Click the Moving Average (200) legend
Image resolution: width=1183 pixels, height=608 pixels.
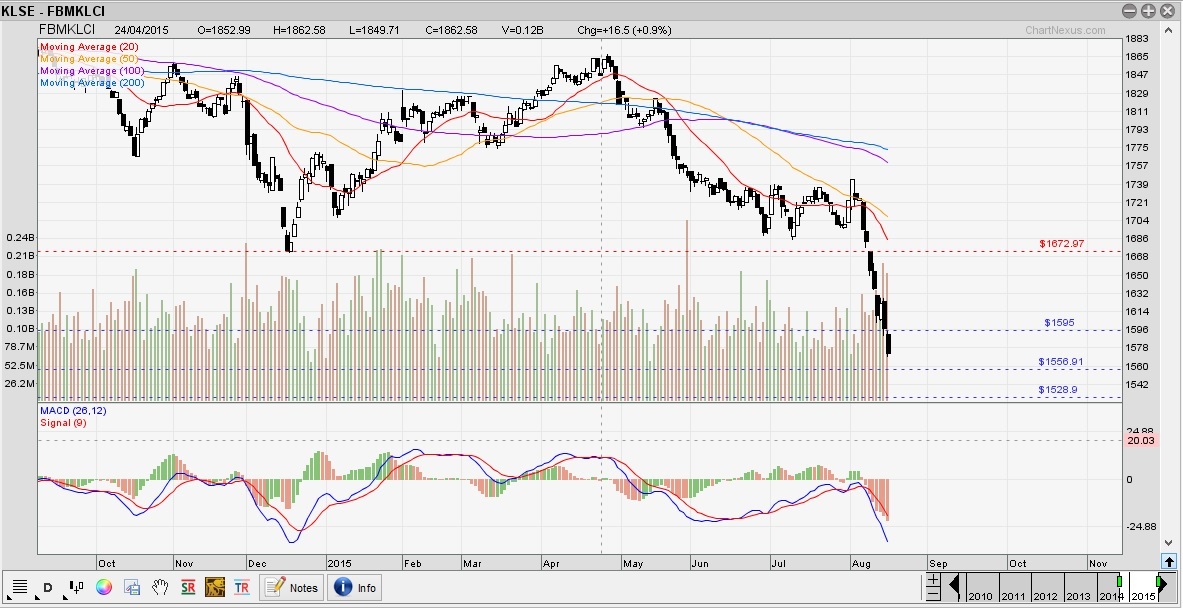click(x=91, y=83)
